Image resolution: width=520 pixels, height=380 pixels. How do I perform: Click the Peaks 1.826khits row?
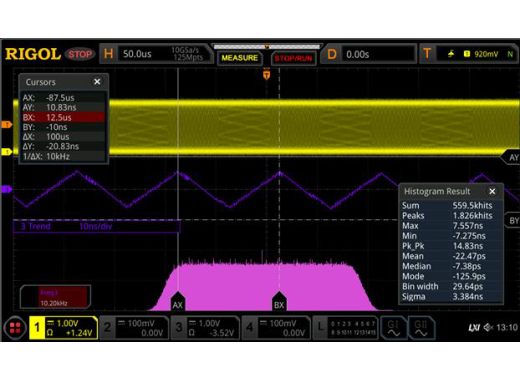(451, 215)
